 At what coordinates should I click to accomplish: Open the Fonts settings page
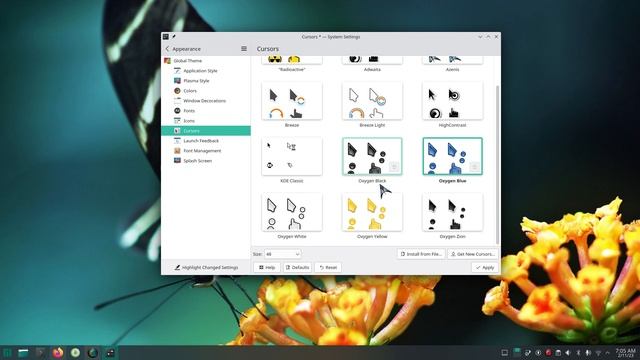pos(206,111)
